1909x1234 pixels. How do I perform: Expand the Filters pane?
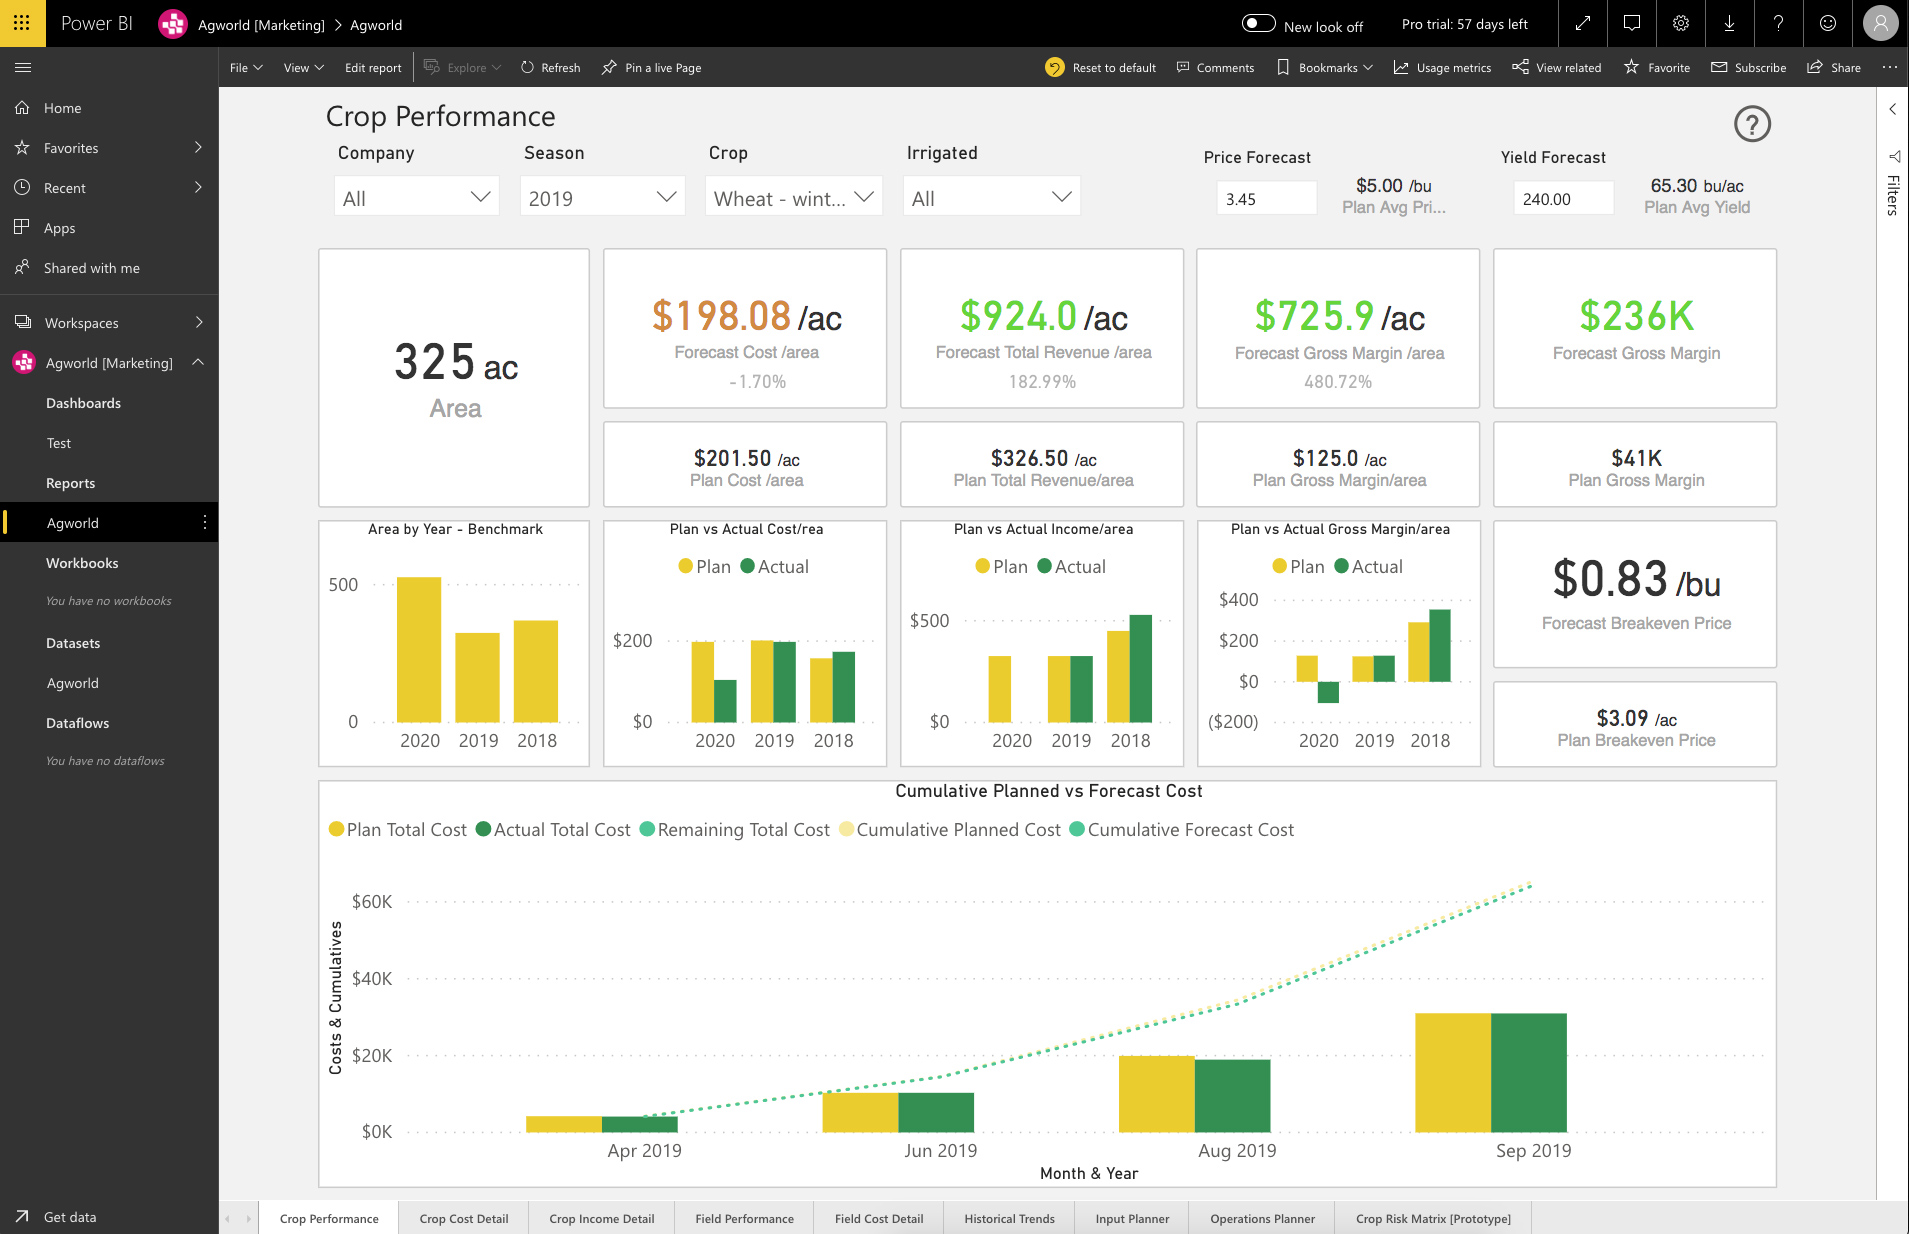coord(1892,108)
